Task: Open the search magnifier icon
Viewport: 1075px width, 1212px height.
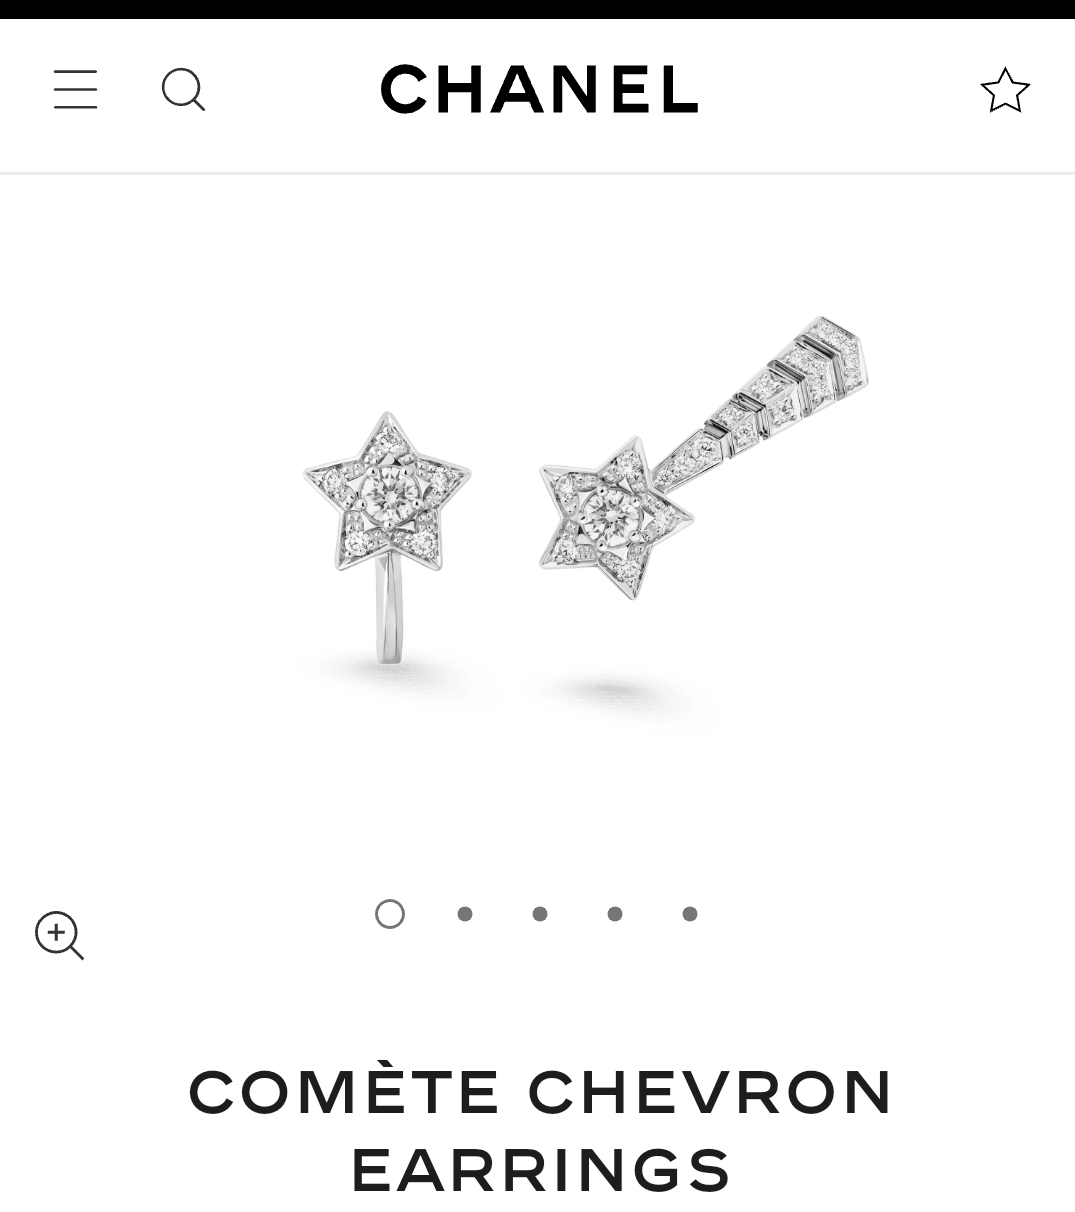Action: (184, 90)
